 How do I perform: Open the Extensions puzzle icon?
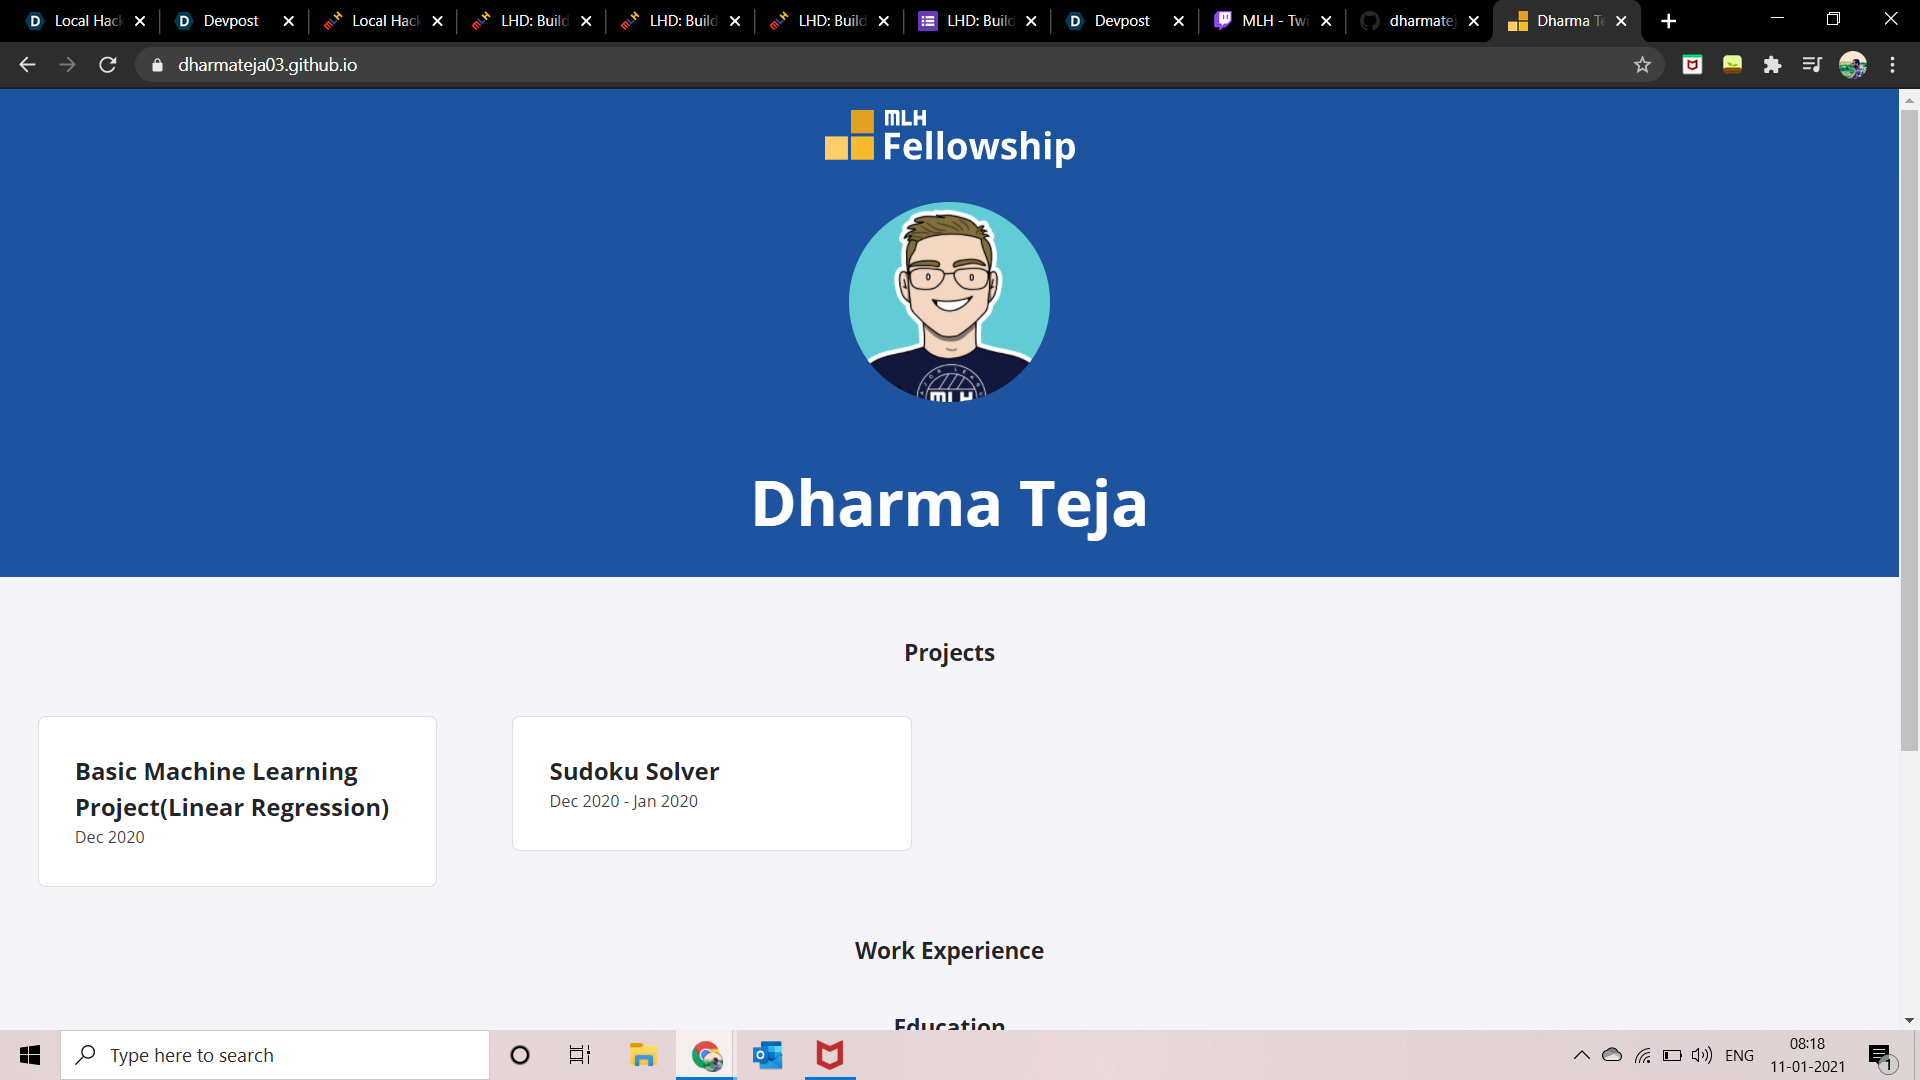[x=1772, y=65]
